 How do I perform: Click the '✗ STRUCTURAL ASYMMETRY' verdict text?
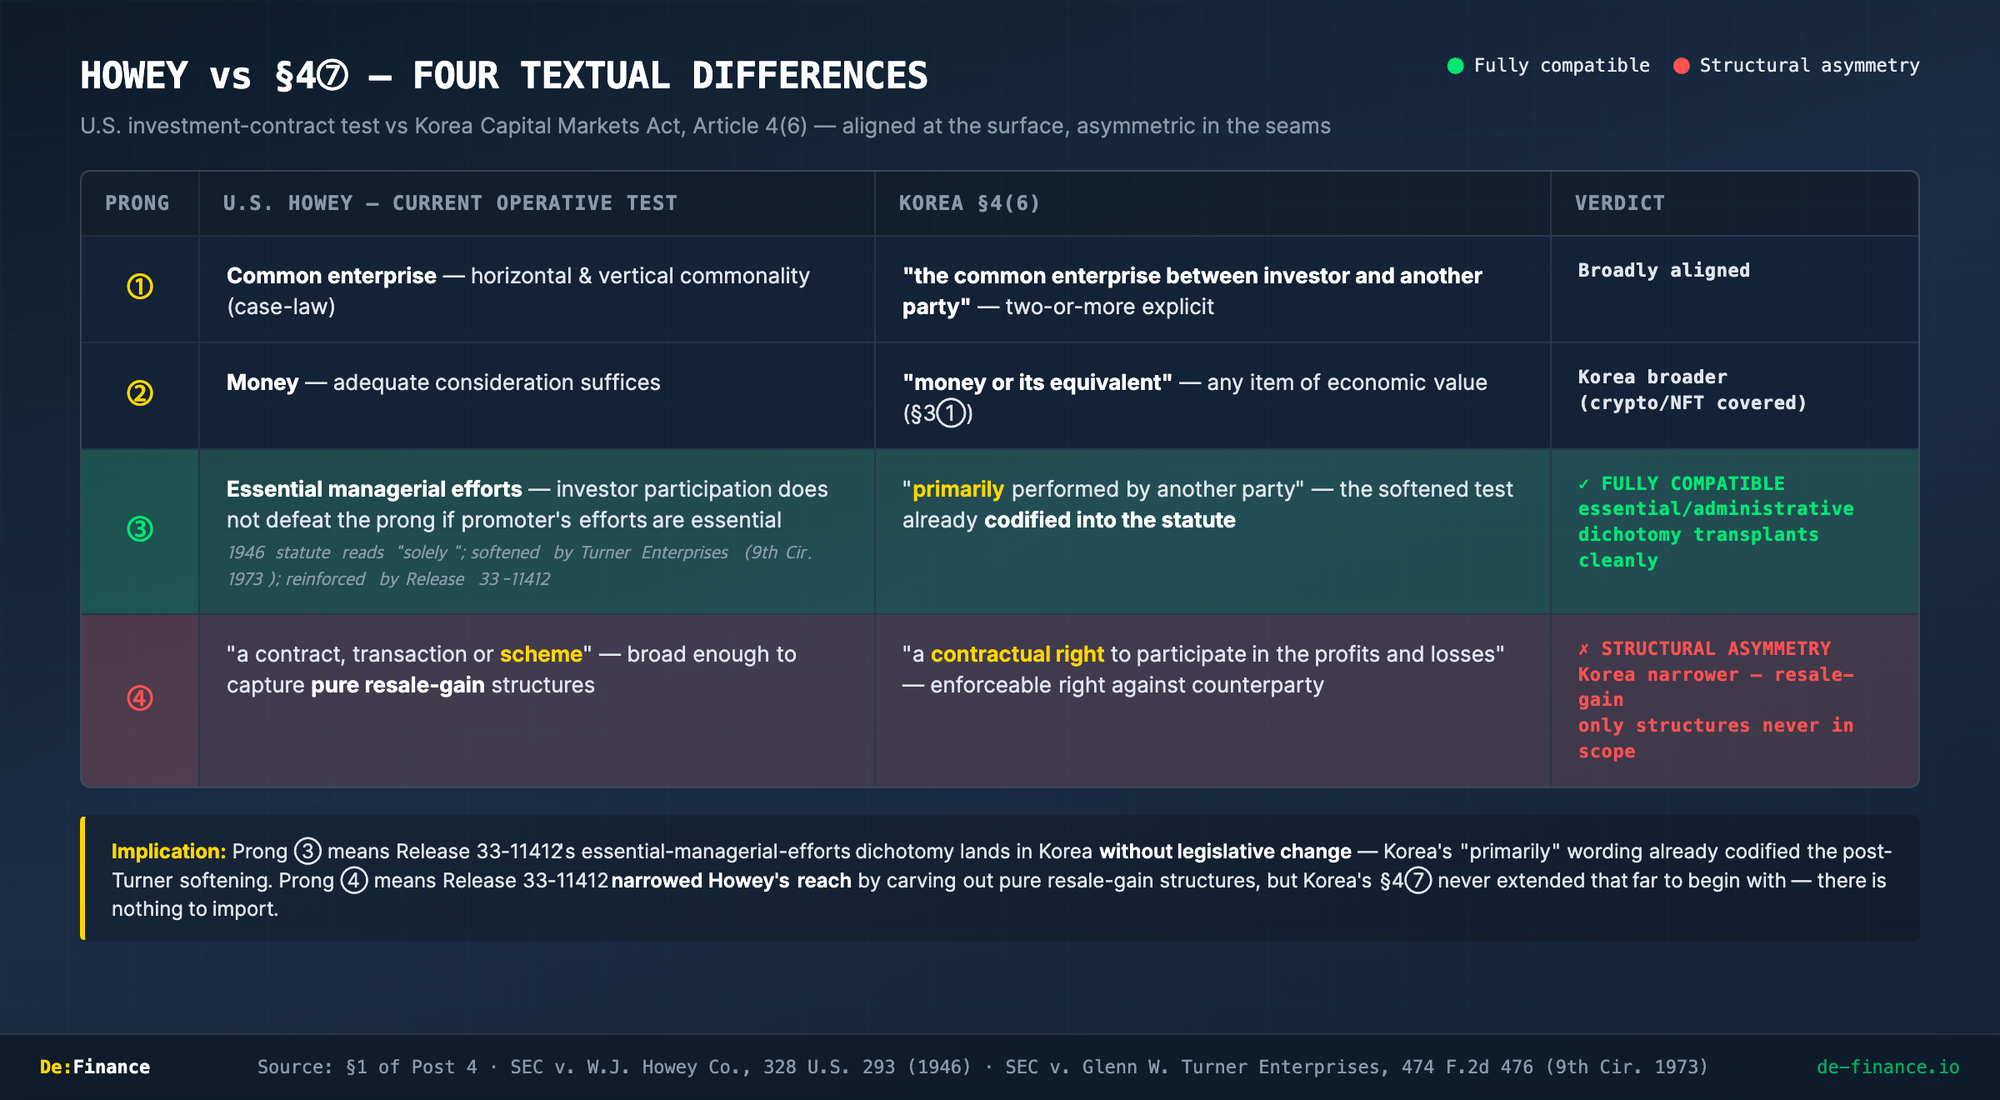1704,648
